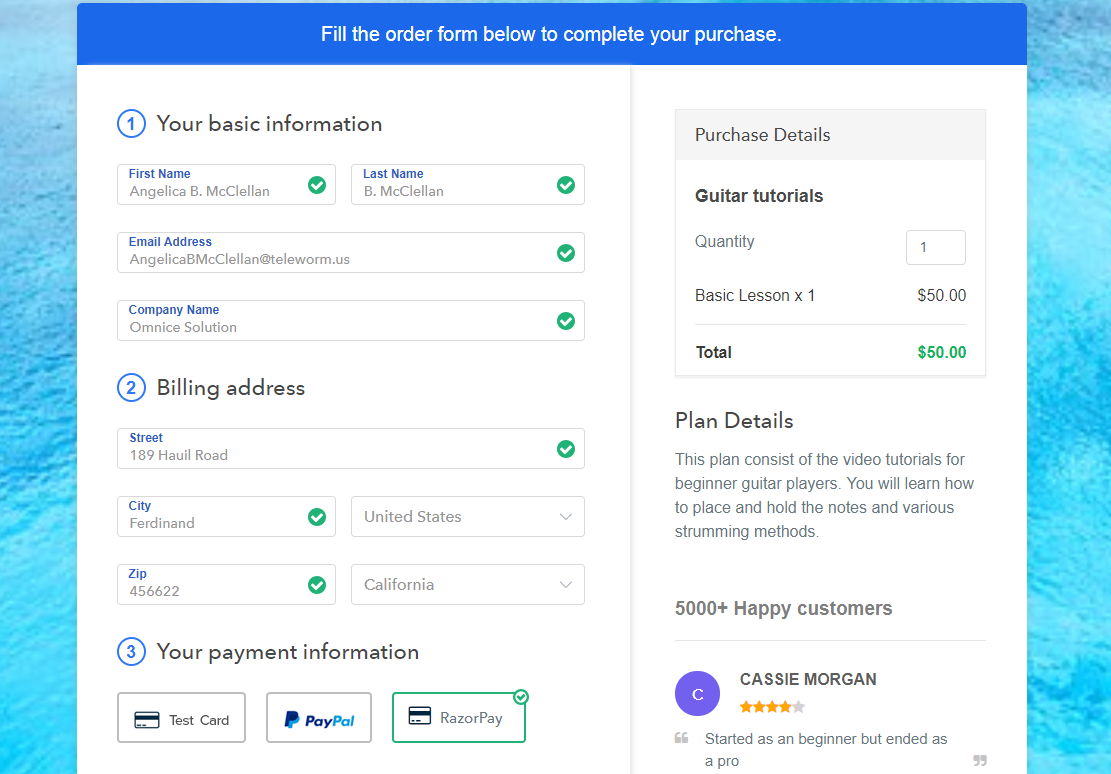Click the step 1 numbered circle icon

pos(129,124)
